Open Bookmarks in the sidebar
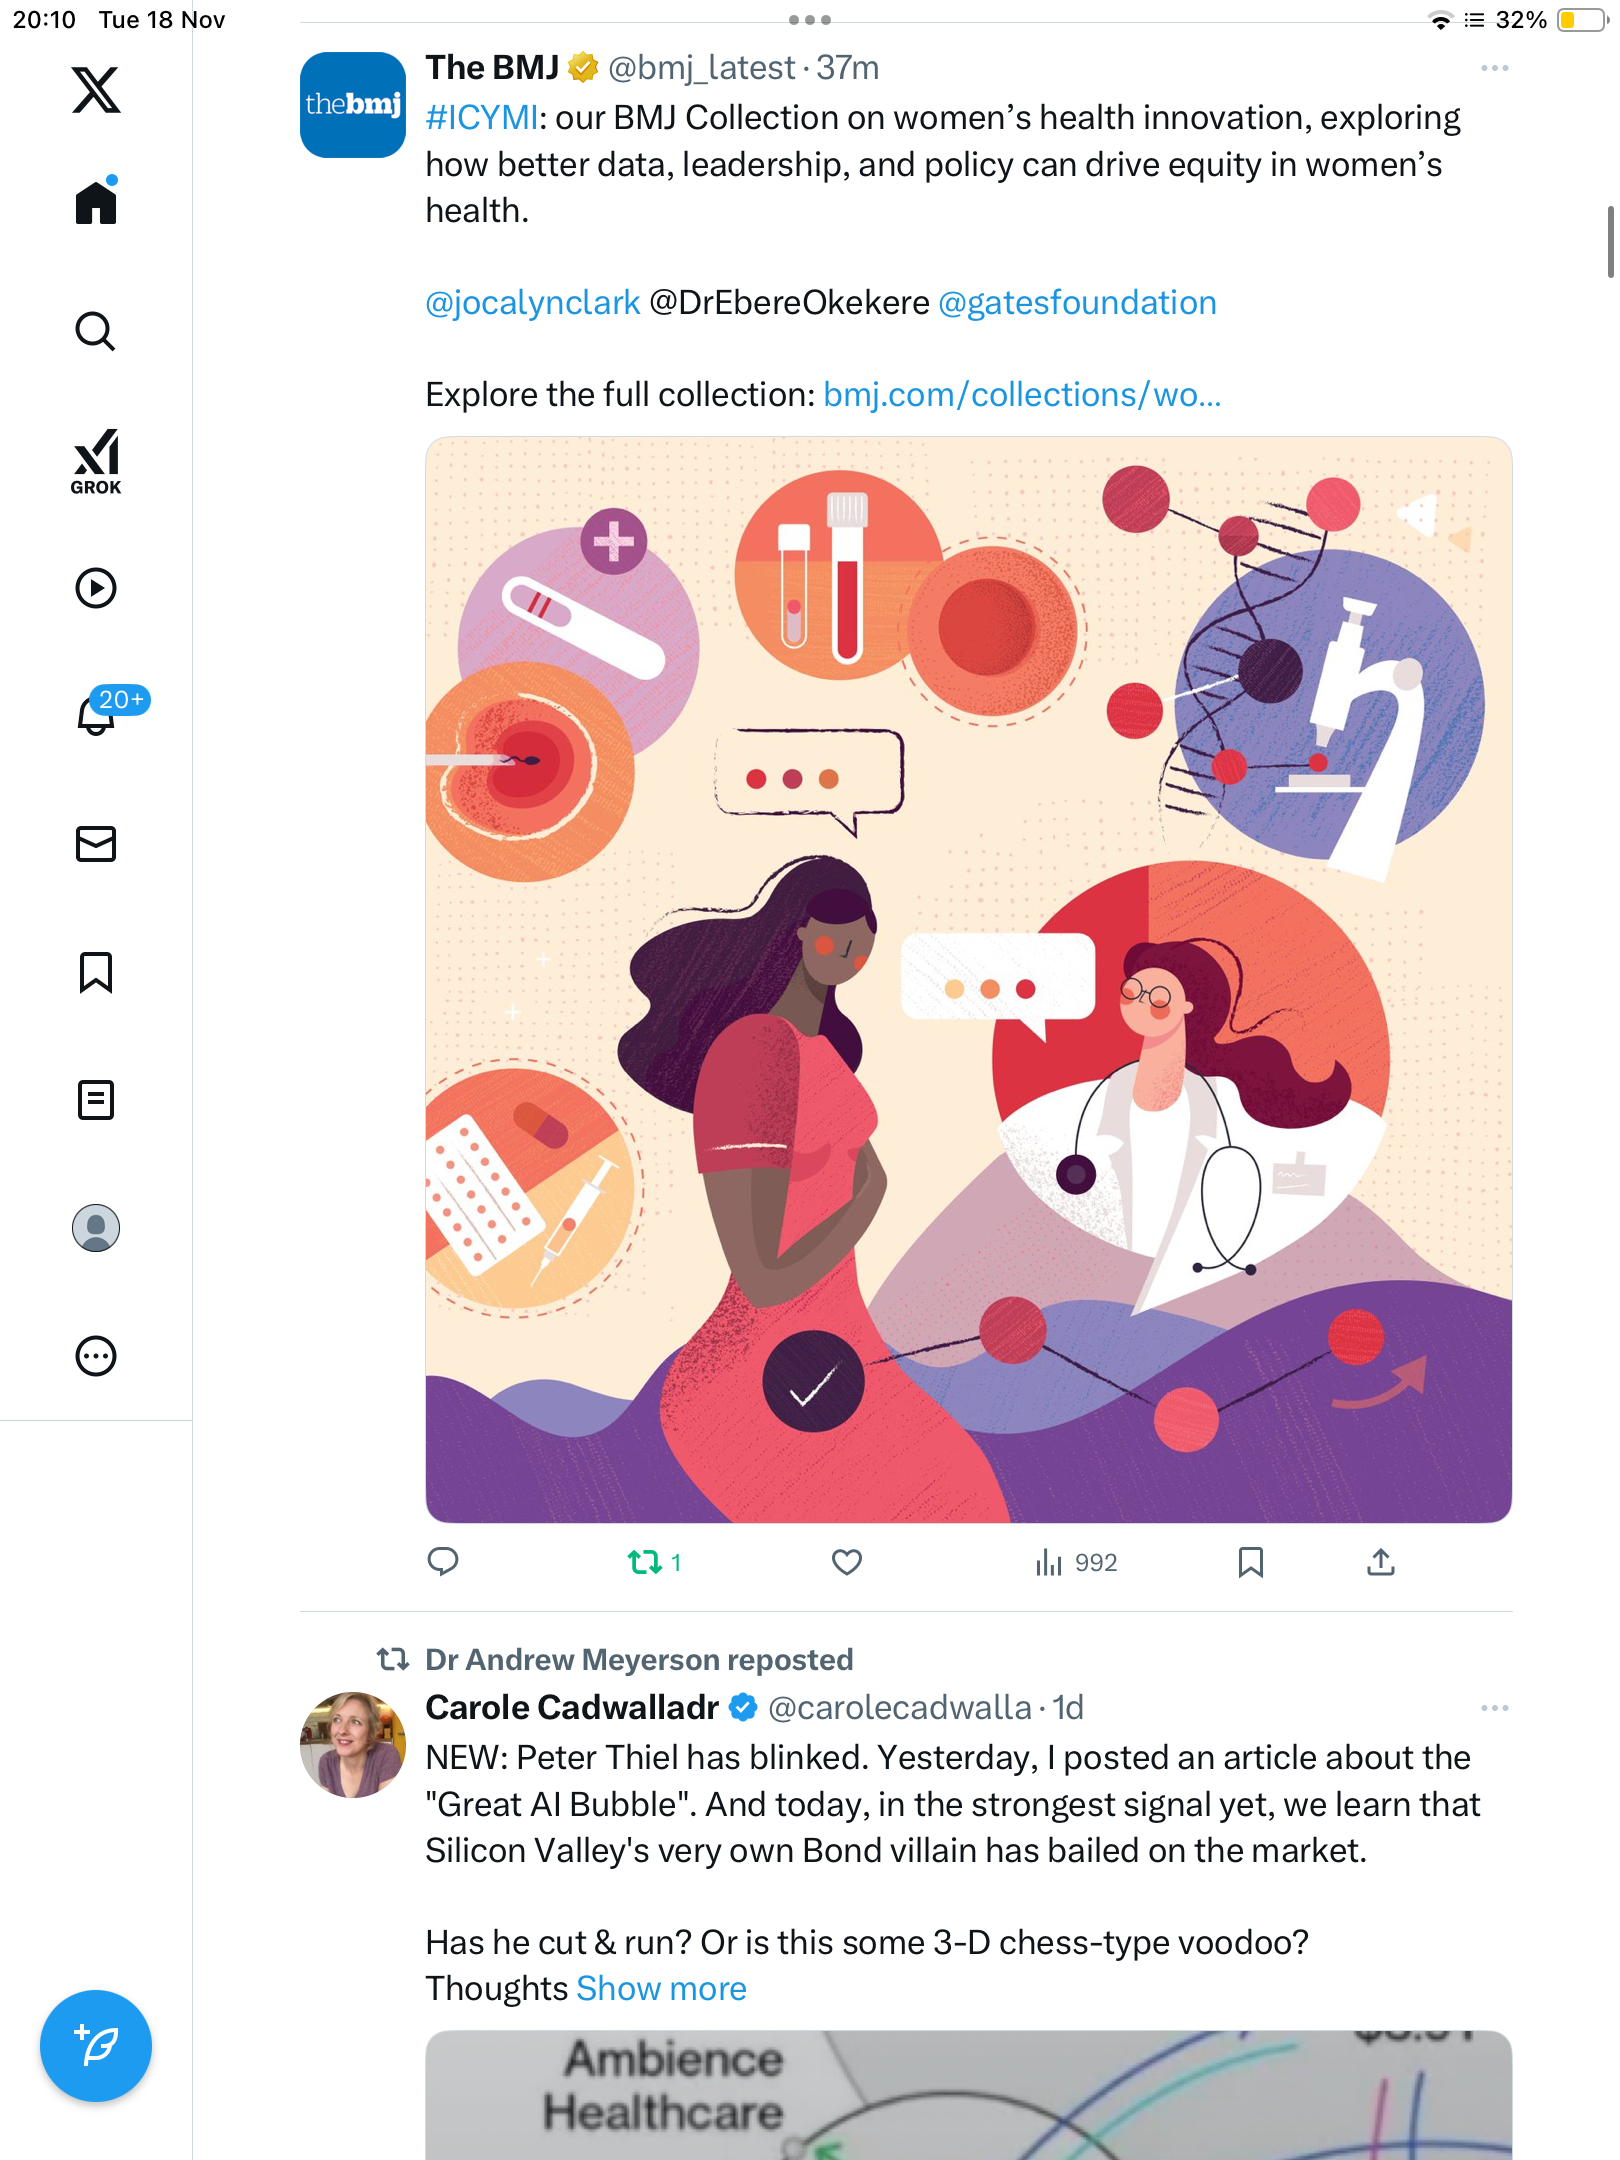 [96, 972]
